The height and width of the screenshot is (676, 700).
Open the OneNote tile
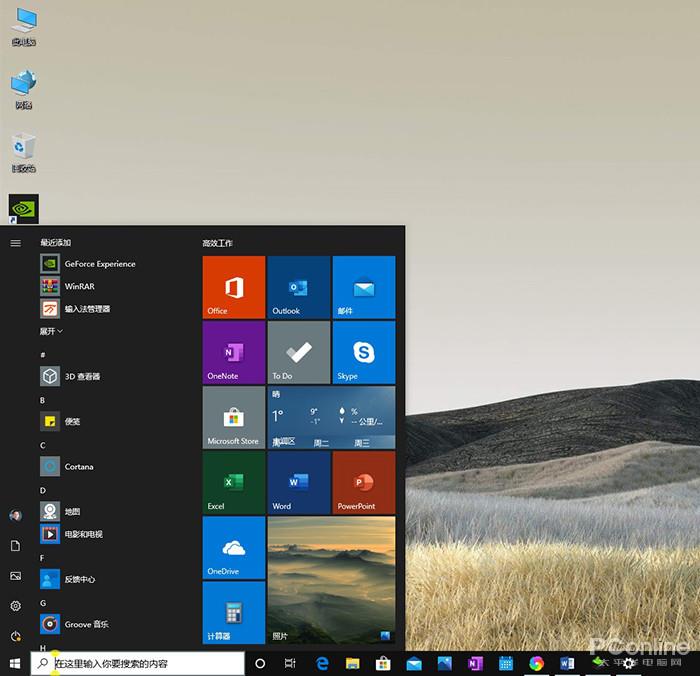pos(234,352)
